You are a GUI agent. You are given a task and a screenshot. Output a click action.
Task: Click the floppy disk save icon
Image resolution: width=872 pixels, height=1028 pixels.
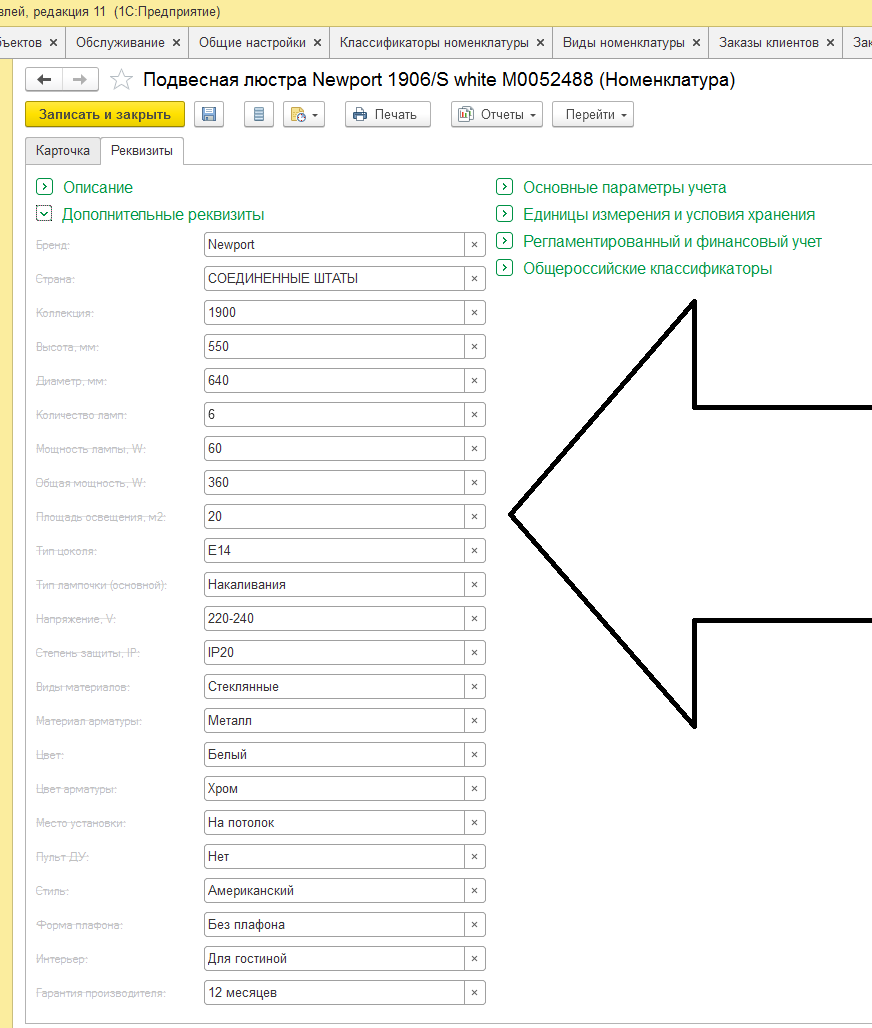[x=209, y=115]
